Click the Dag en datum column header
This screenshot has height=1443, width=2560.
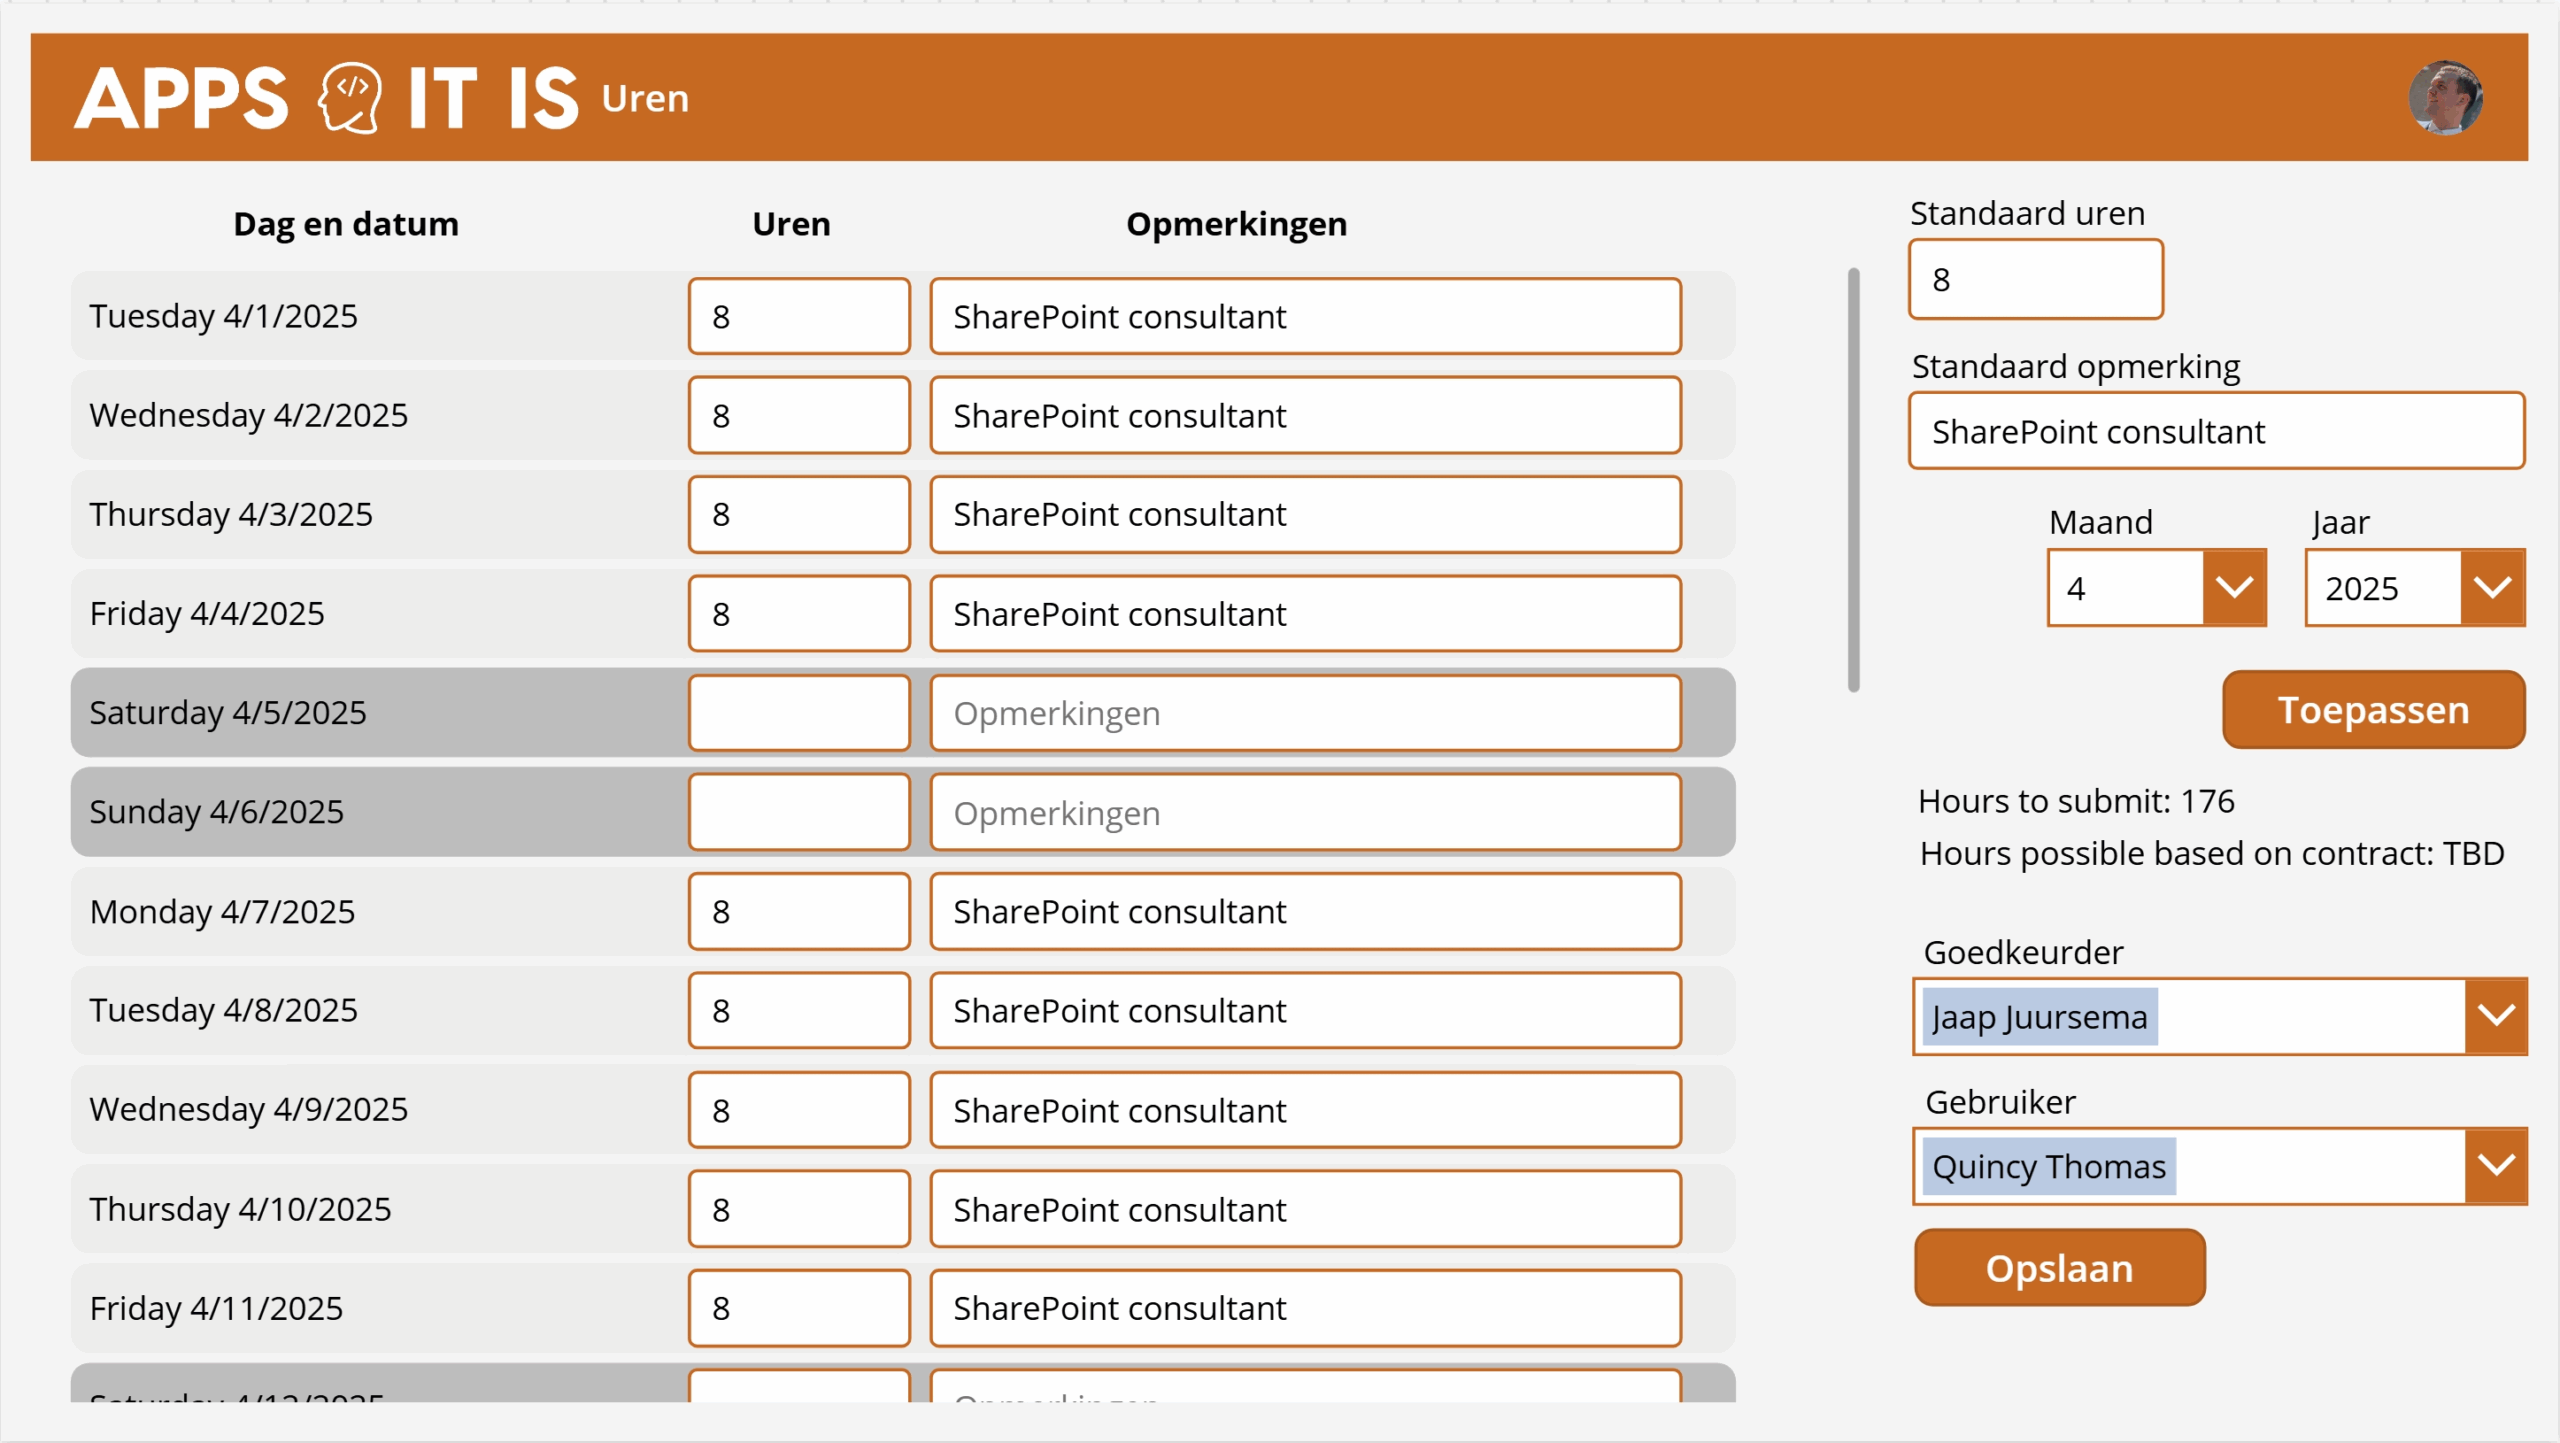[345, 223]
